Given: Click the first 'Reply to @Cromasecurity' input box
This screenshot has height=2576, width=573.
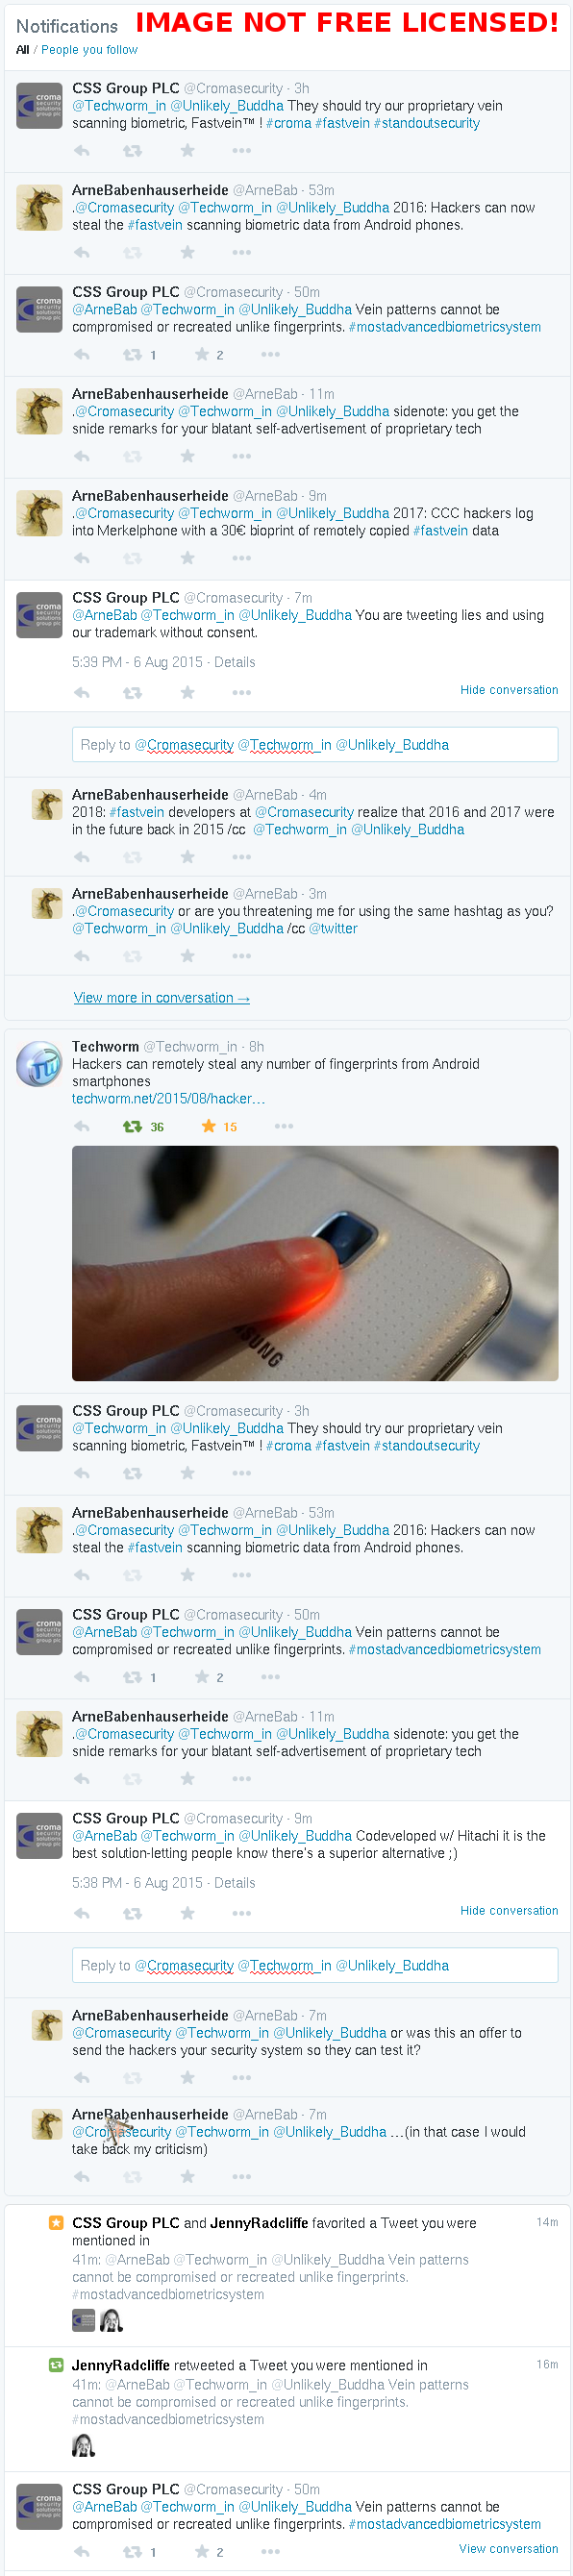Looking at the screenshot, I should 315,745.
